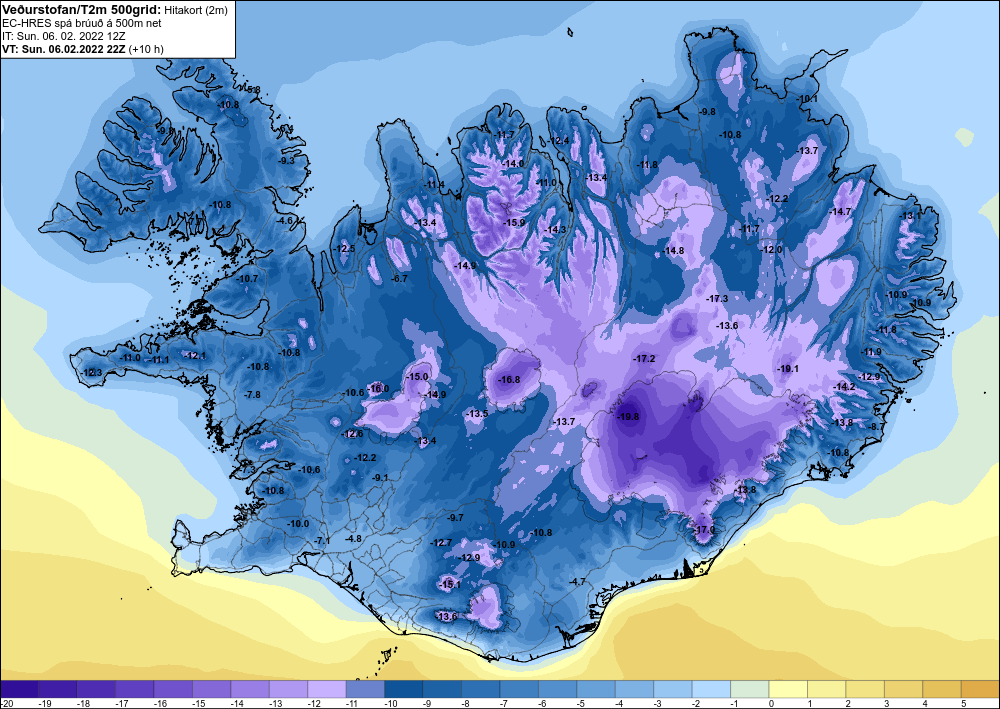Click the -4.6 temperature label

click(x=285, y=221)
